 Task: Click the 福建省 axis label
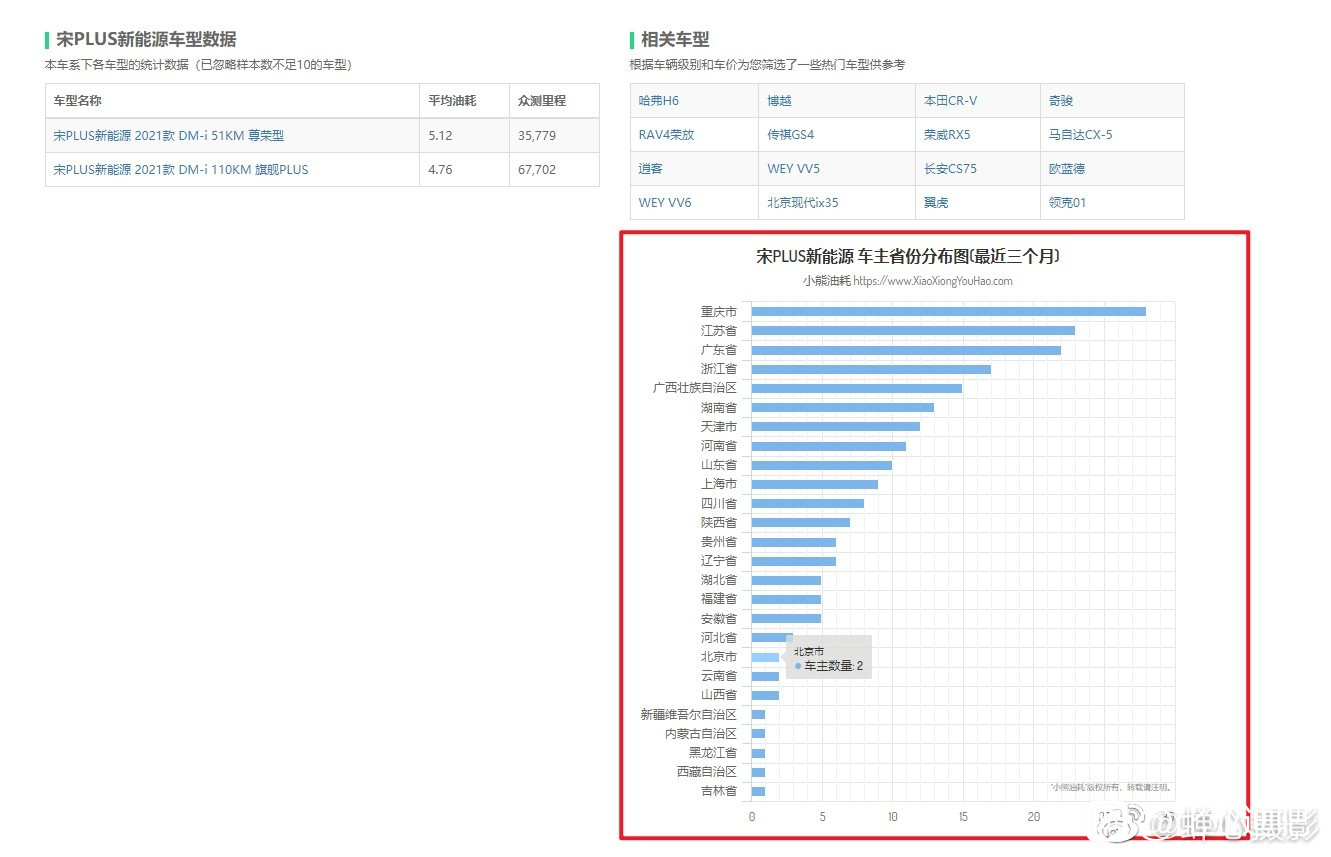pyautogui.click(x=718, y=599)
